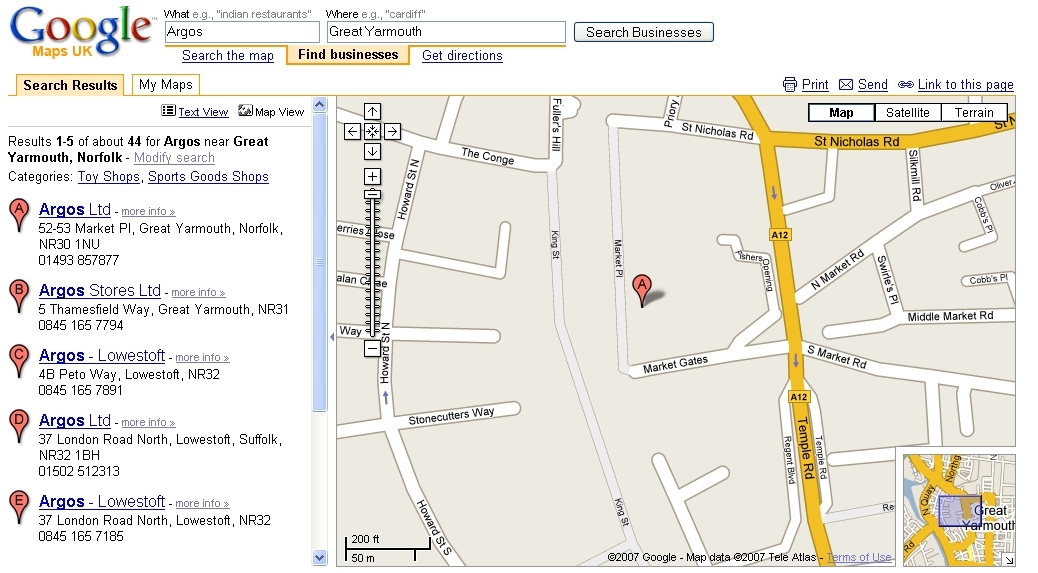Image resolution: width=1038 pixels, height=573 pixels.
Task: Expand more info for Argos Ltd Market Pl
Action: [x=148, y=212]
